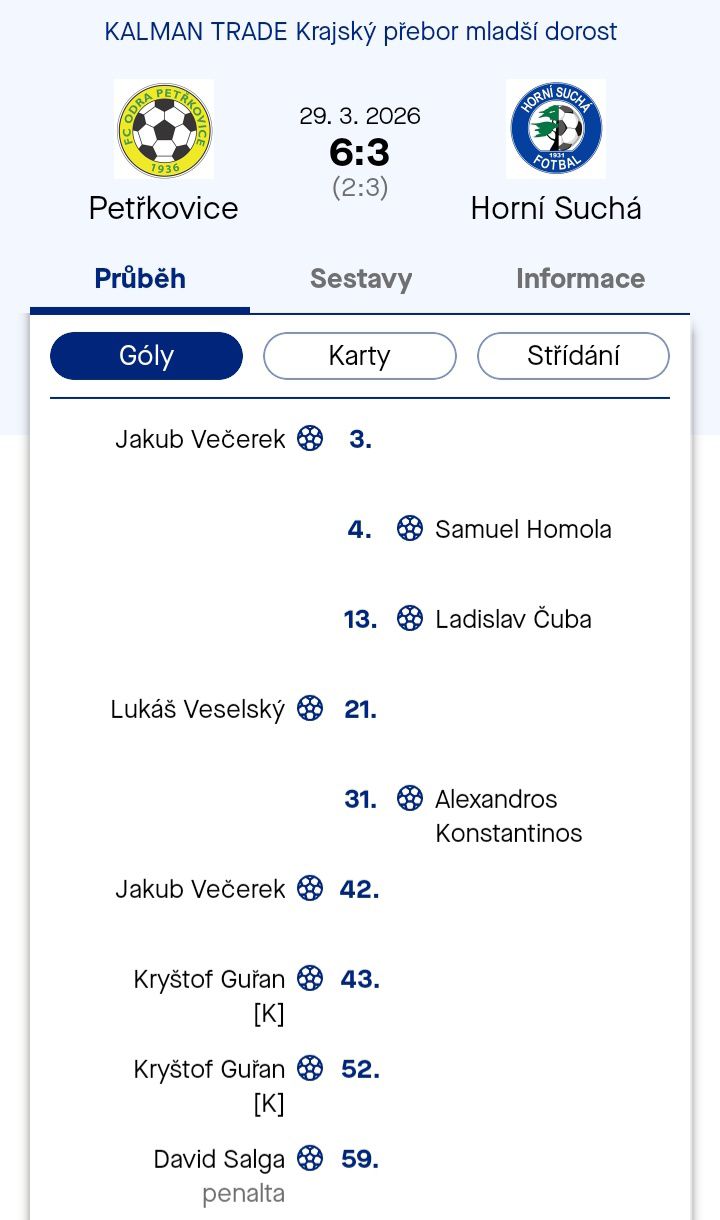Open Horní Suchá team name link

(x=556, y=208)
